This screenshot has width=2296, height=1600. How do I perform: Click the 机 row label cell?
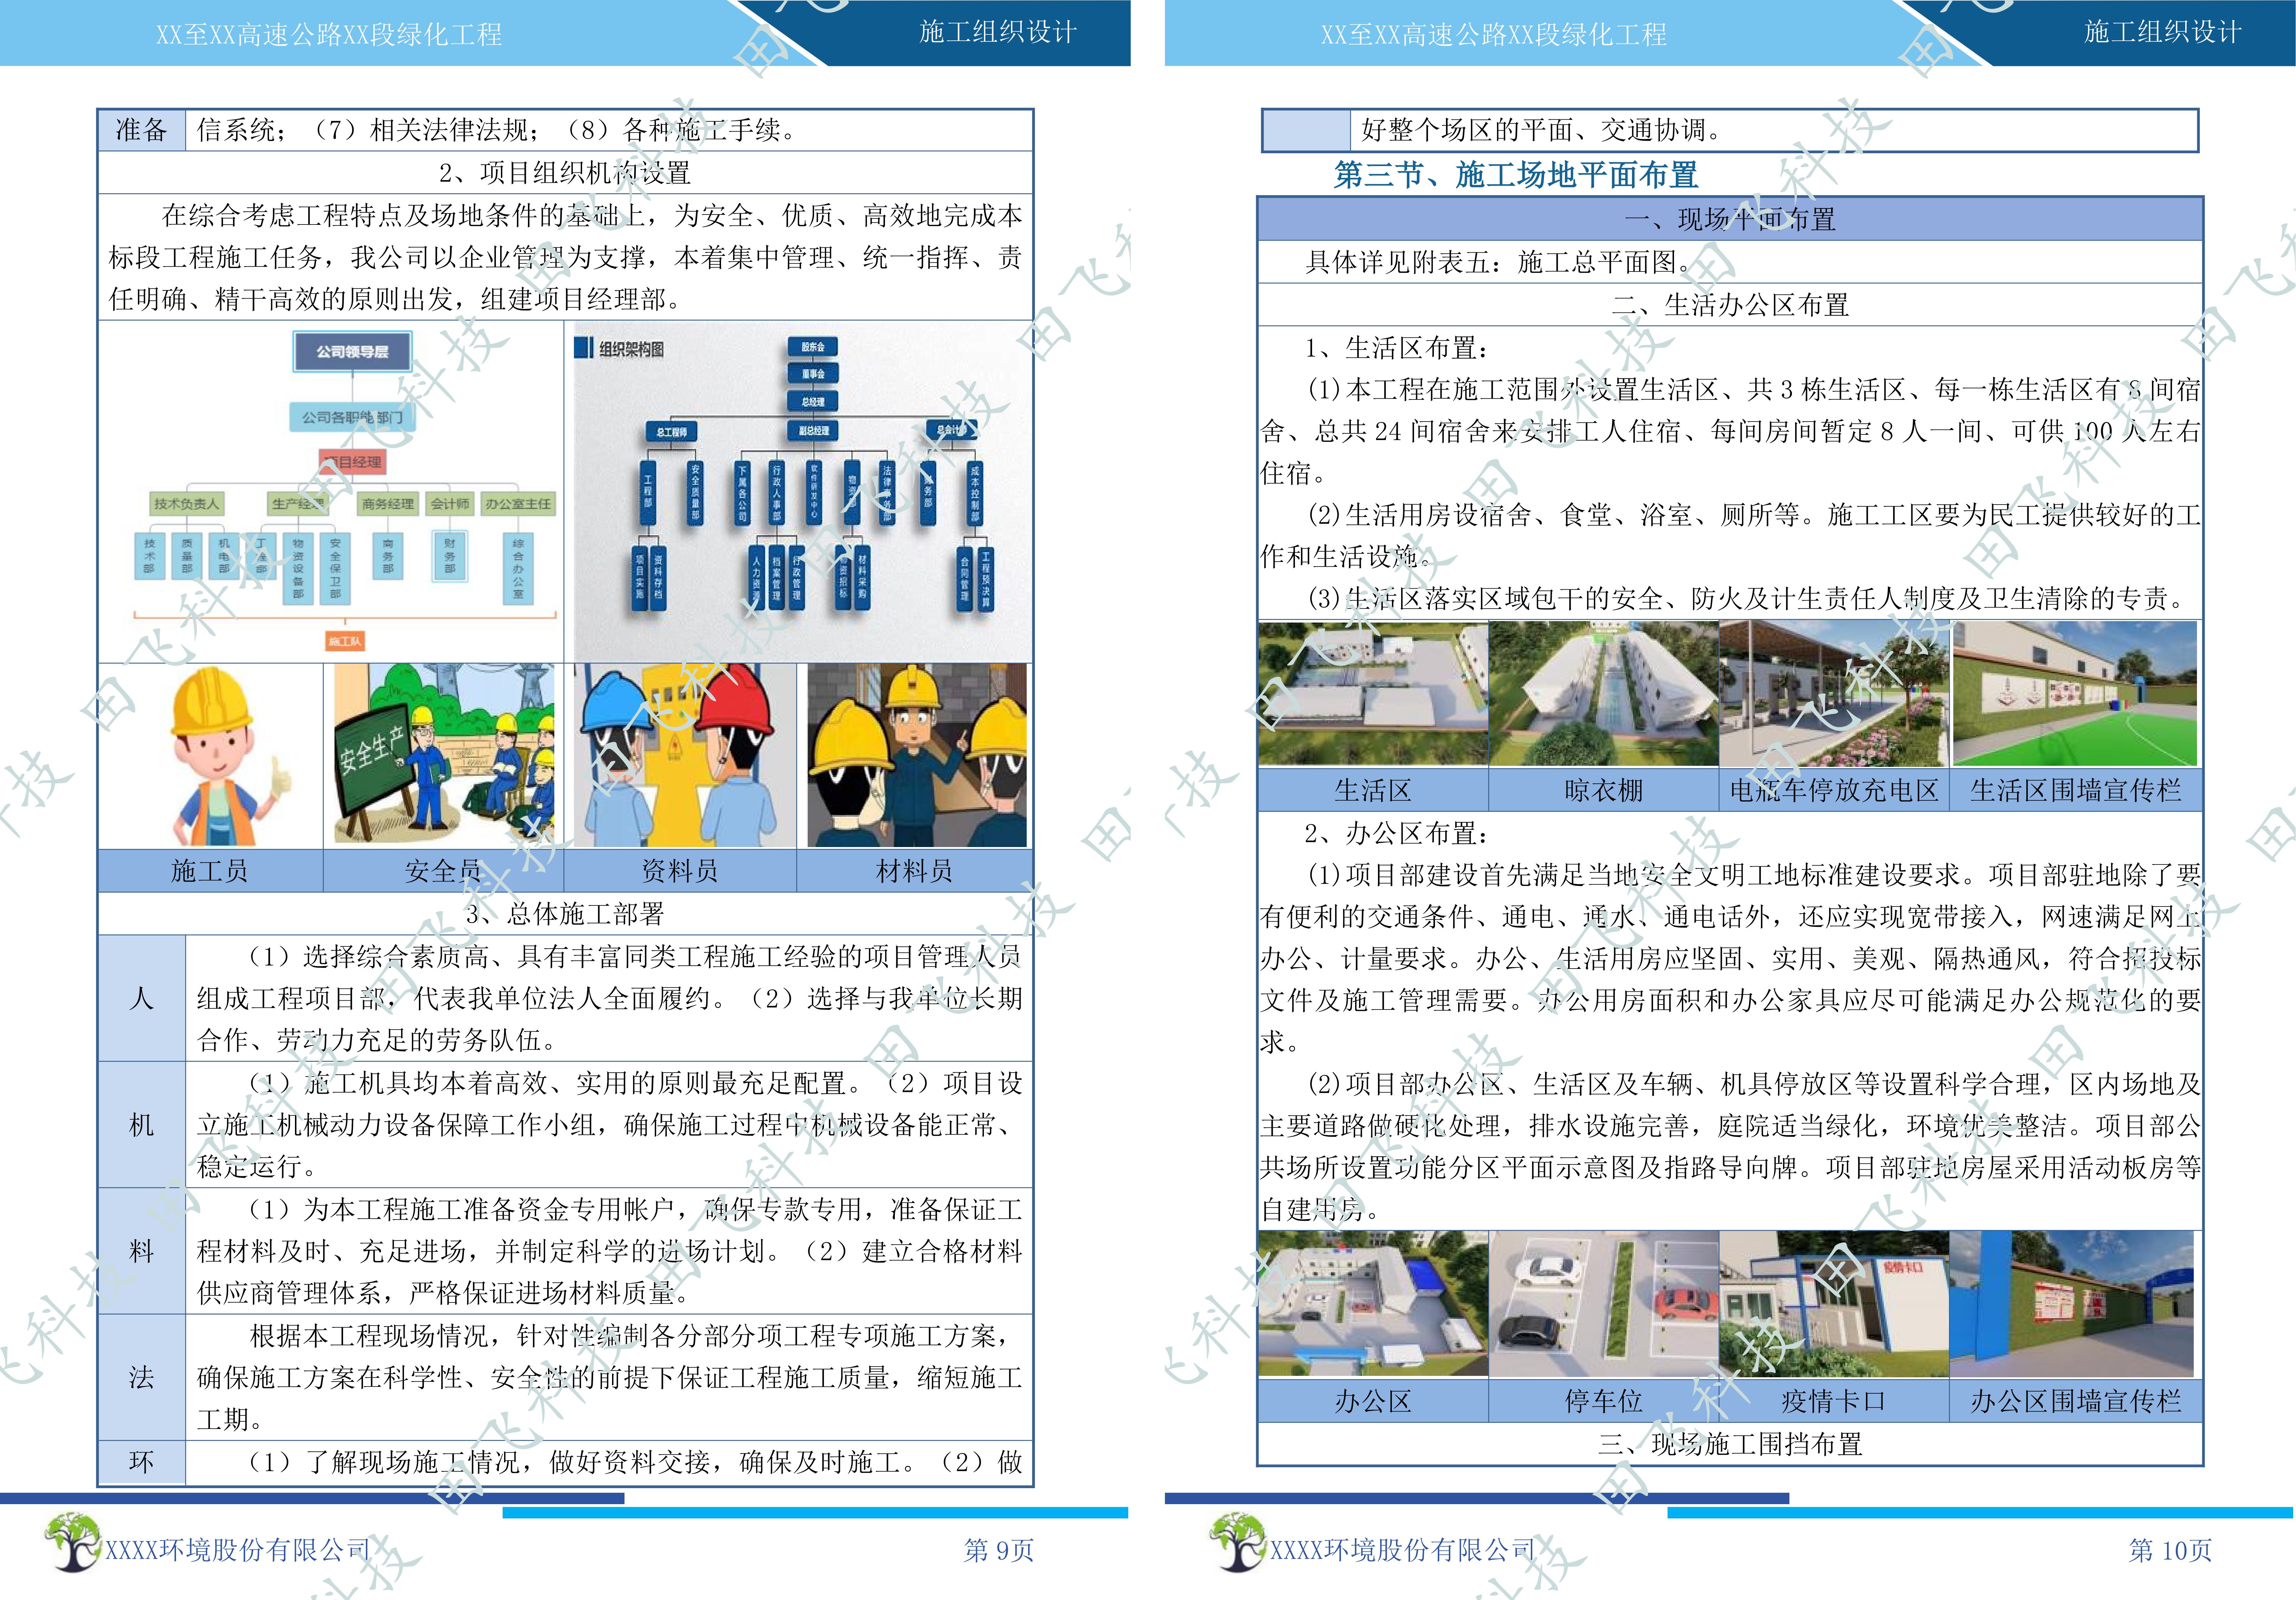(x=142, y=1125)
